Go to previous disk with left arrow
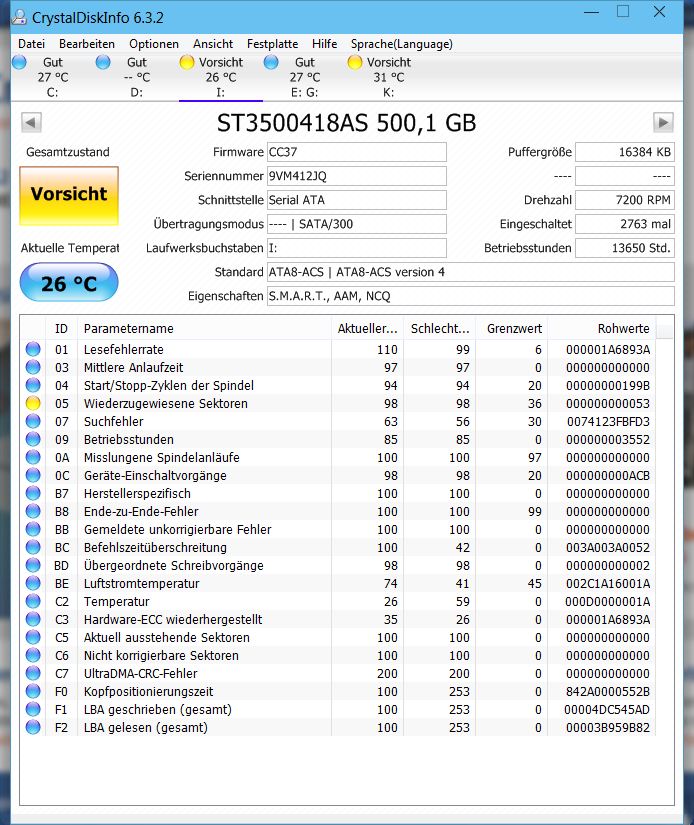 (x=31, y=123)
